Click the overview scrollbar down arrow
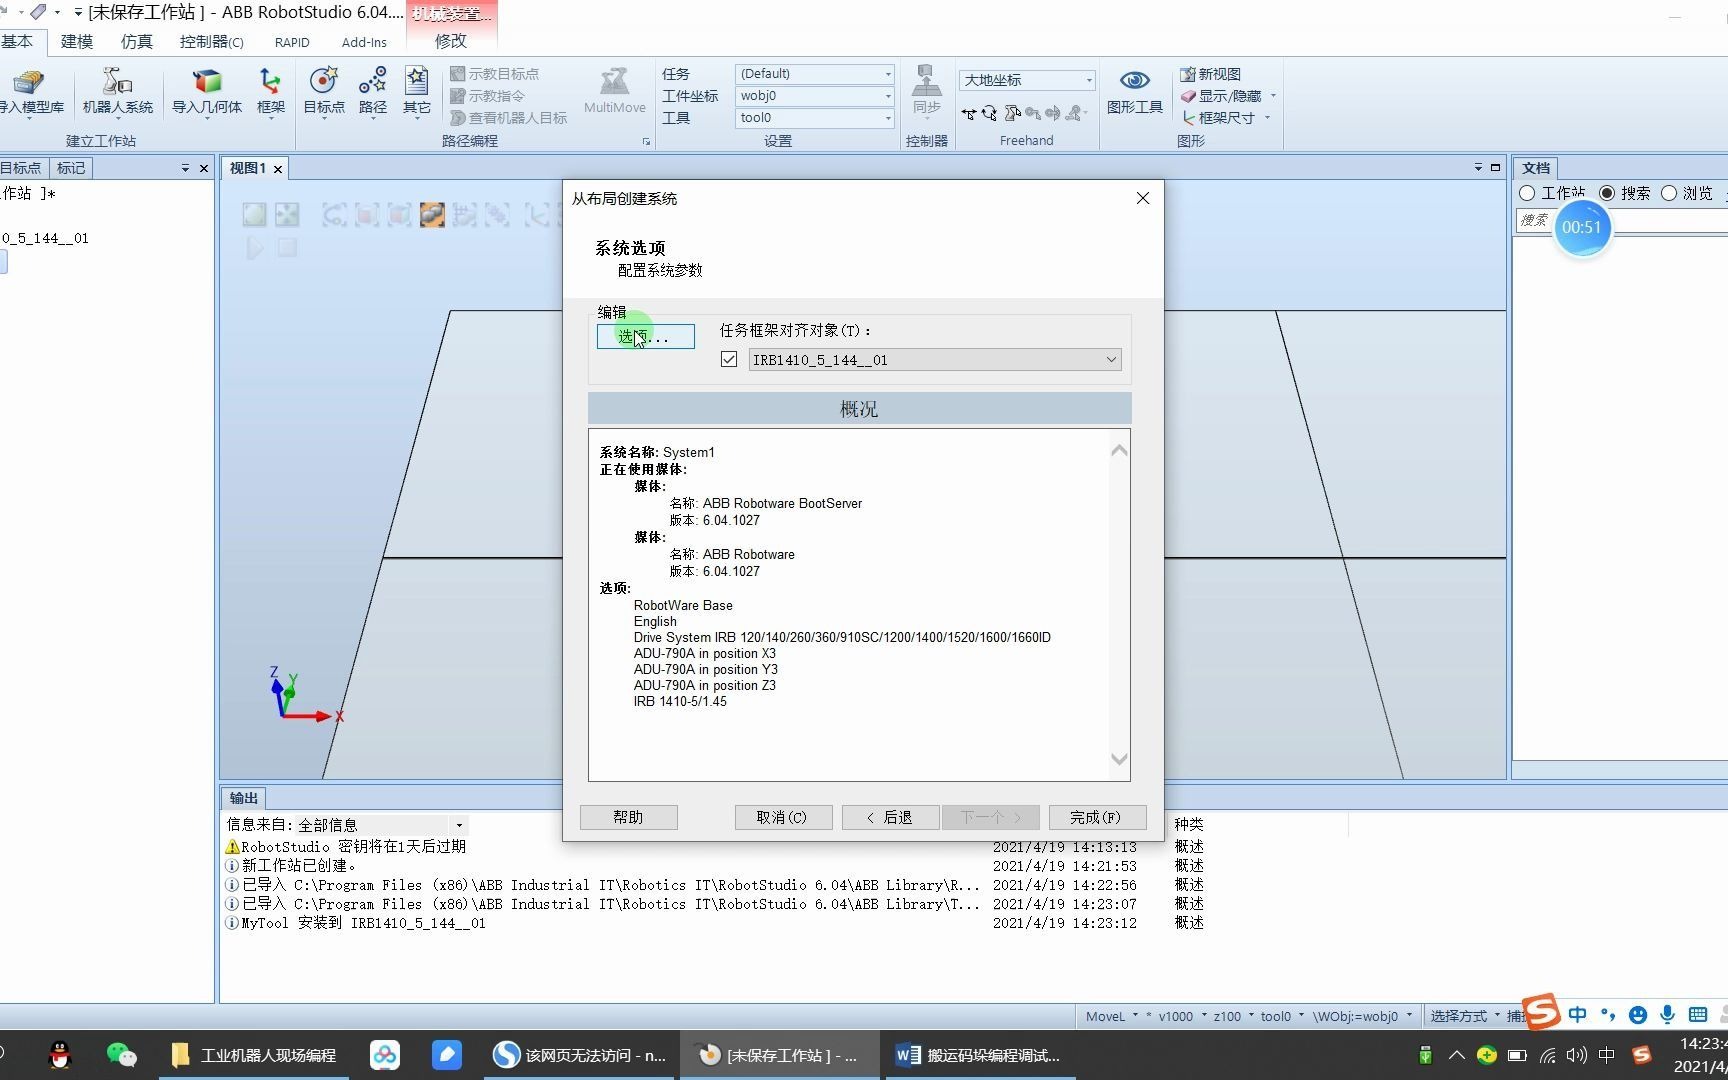 coord(1120,760)
